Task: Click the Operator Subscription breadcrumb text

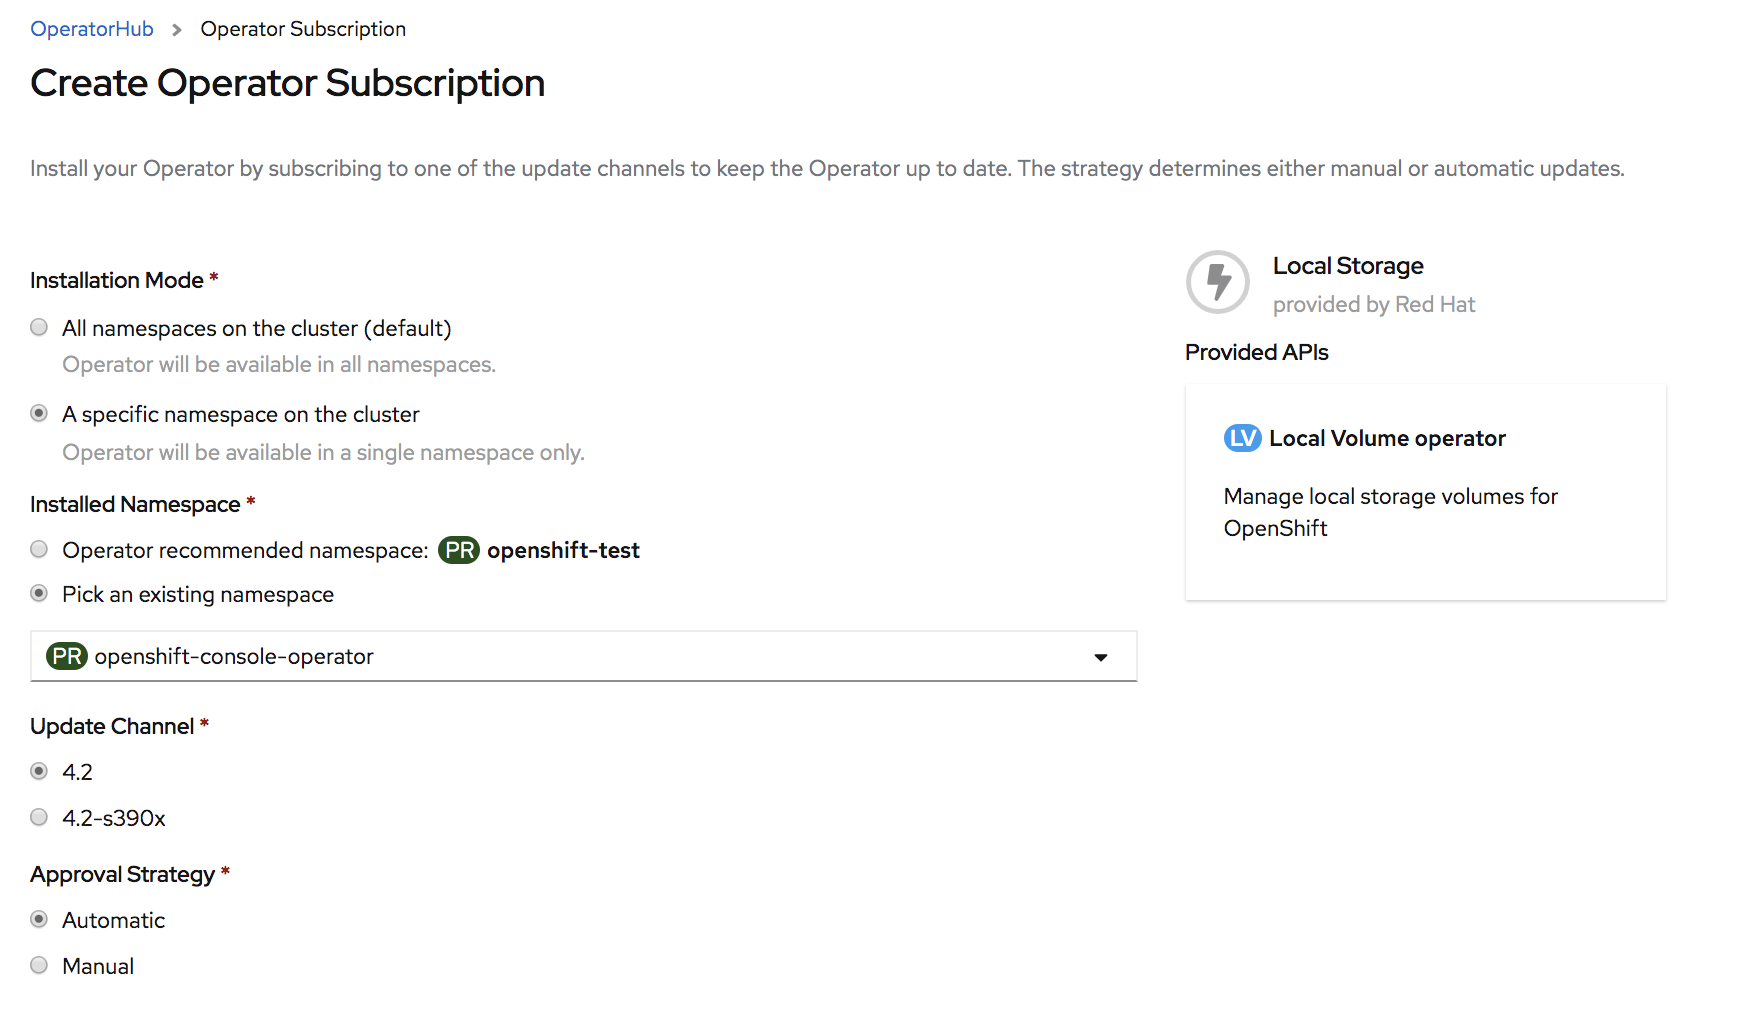Action: coord(303,29)
